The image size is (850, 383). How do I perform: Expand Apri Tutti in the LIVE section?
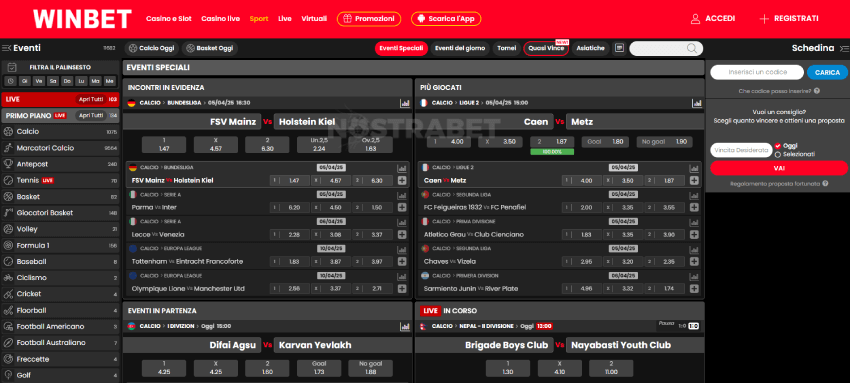(x=91, y=99)
